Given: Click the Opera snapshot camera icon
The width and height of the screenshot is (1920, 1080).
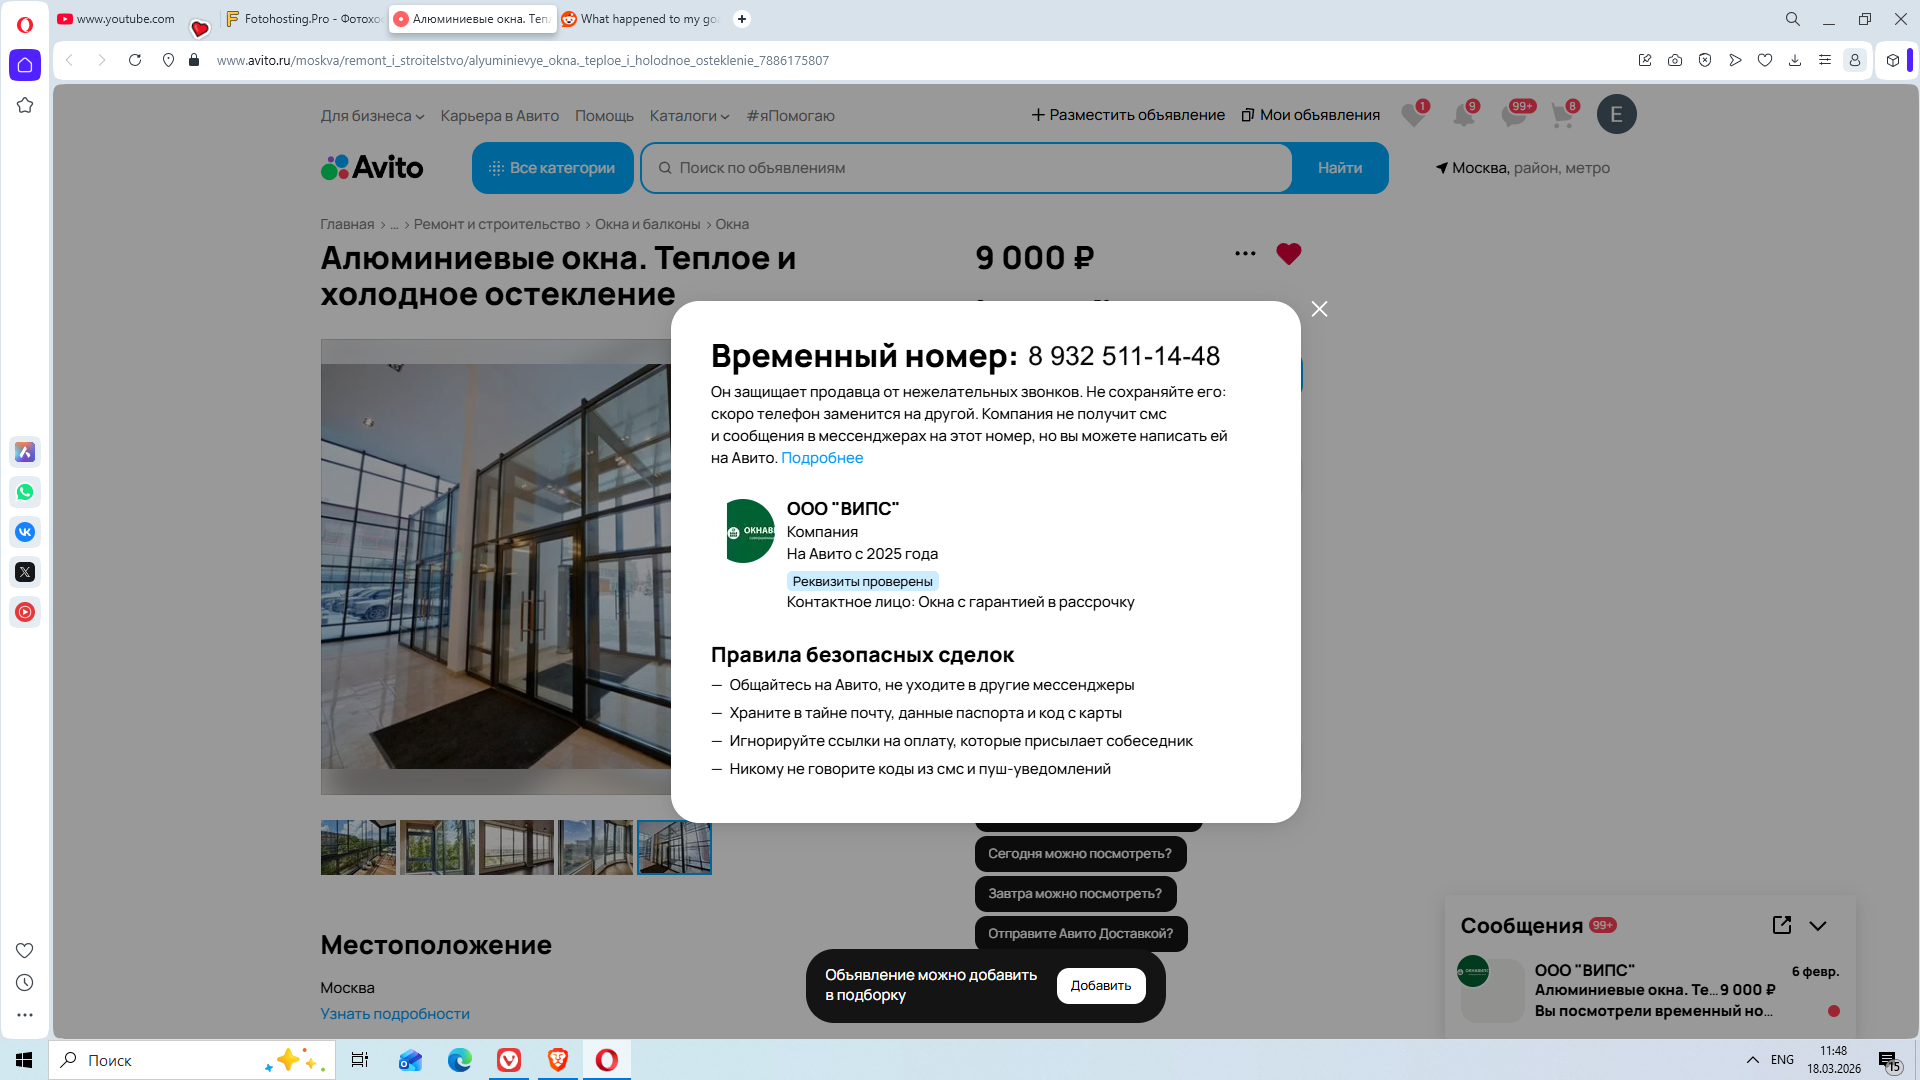Looking at the screenshot, I should click(1675, 60).
